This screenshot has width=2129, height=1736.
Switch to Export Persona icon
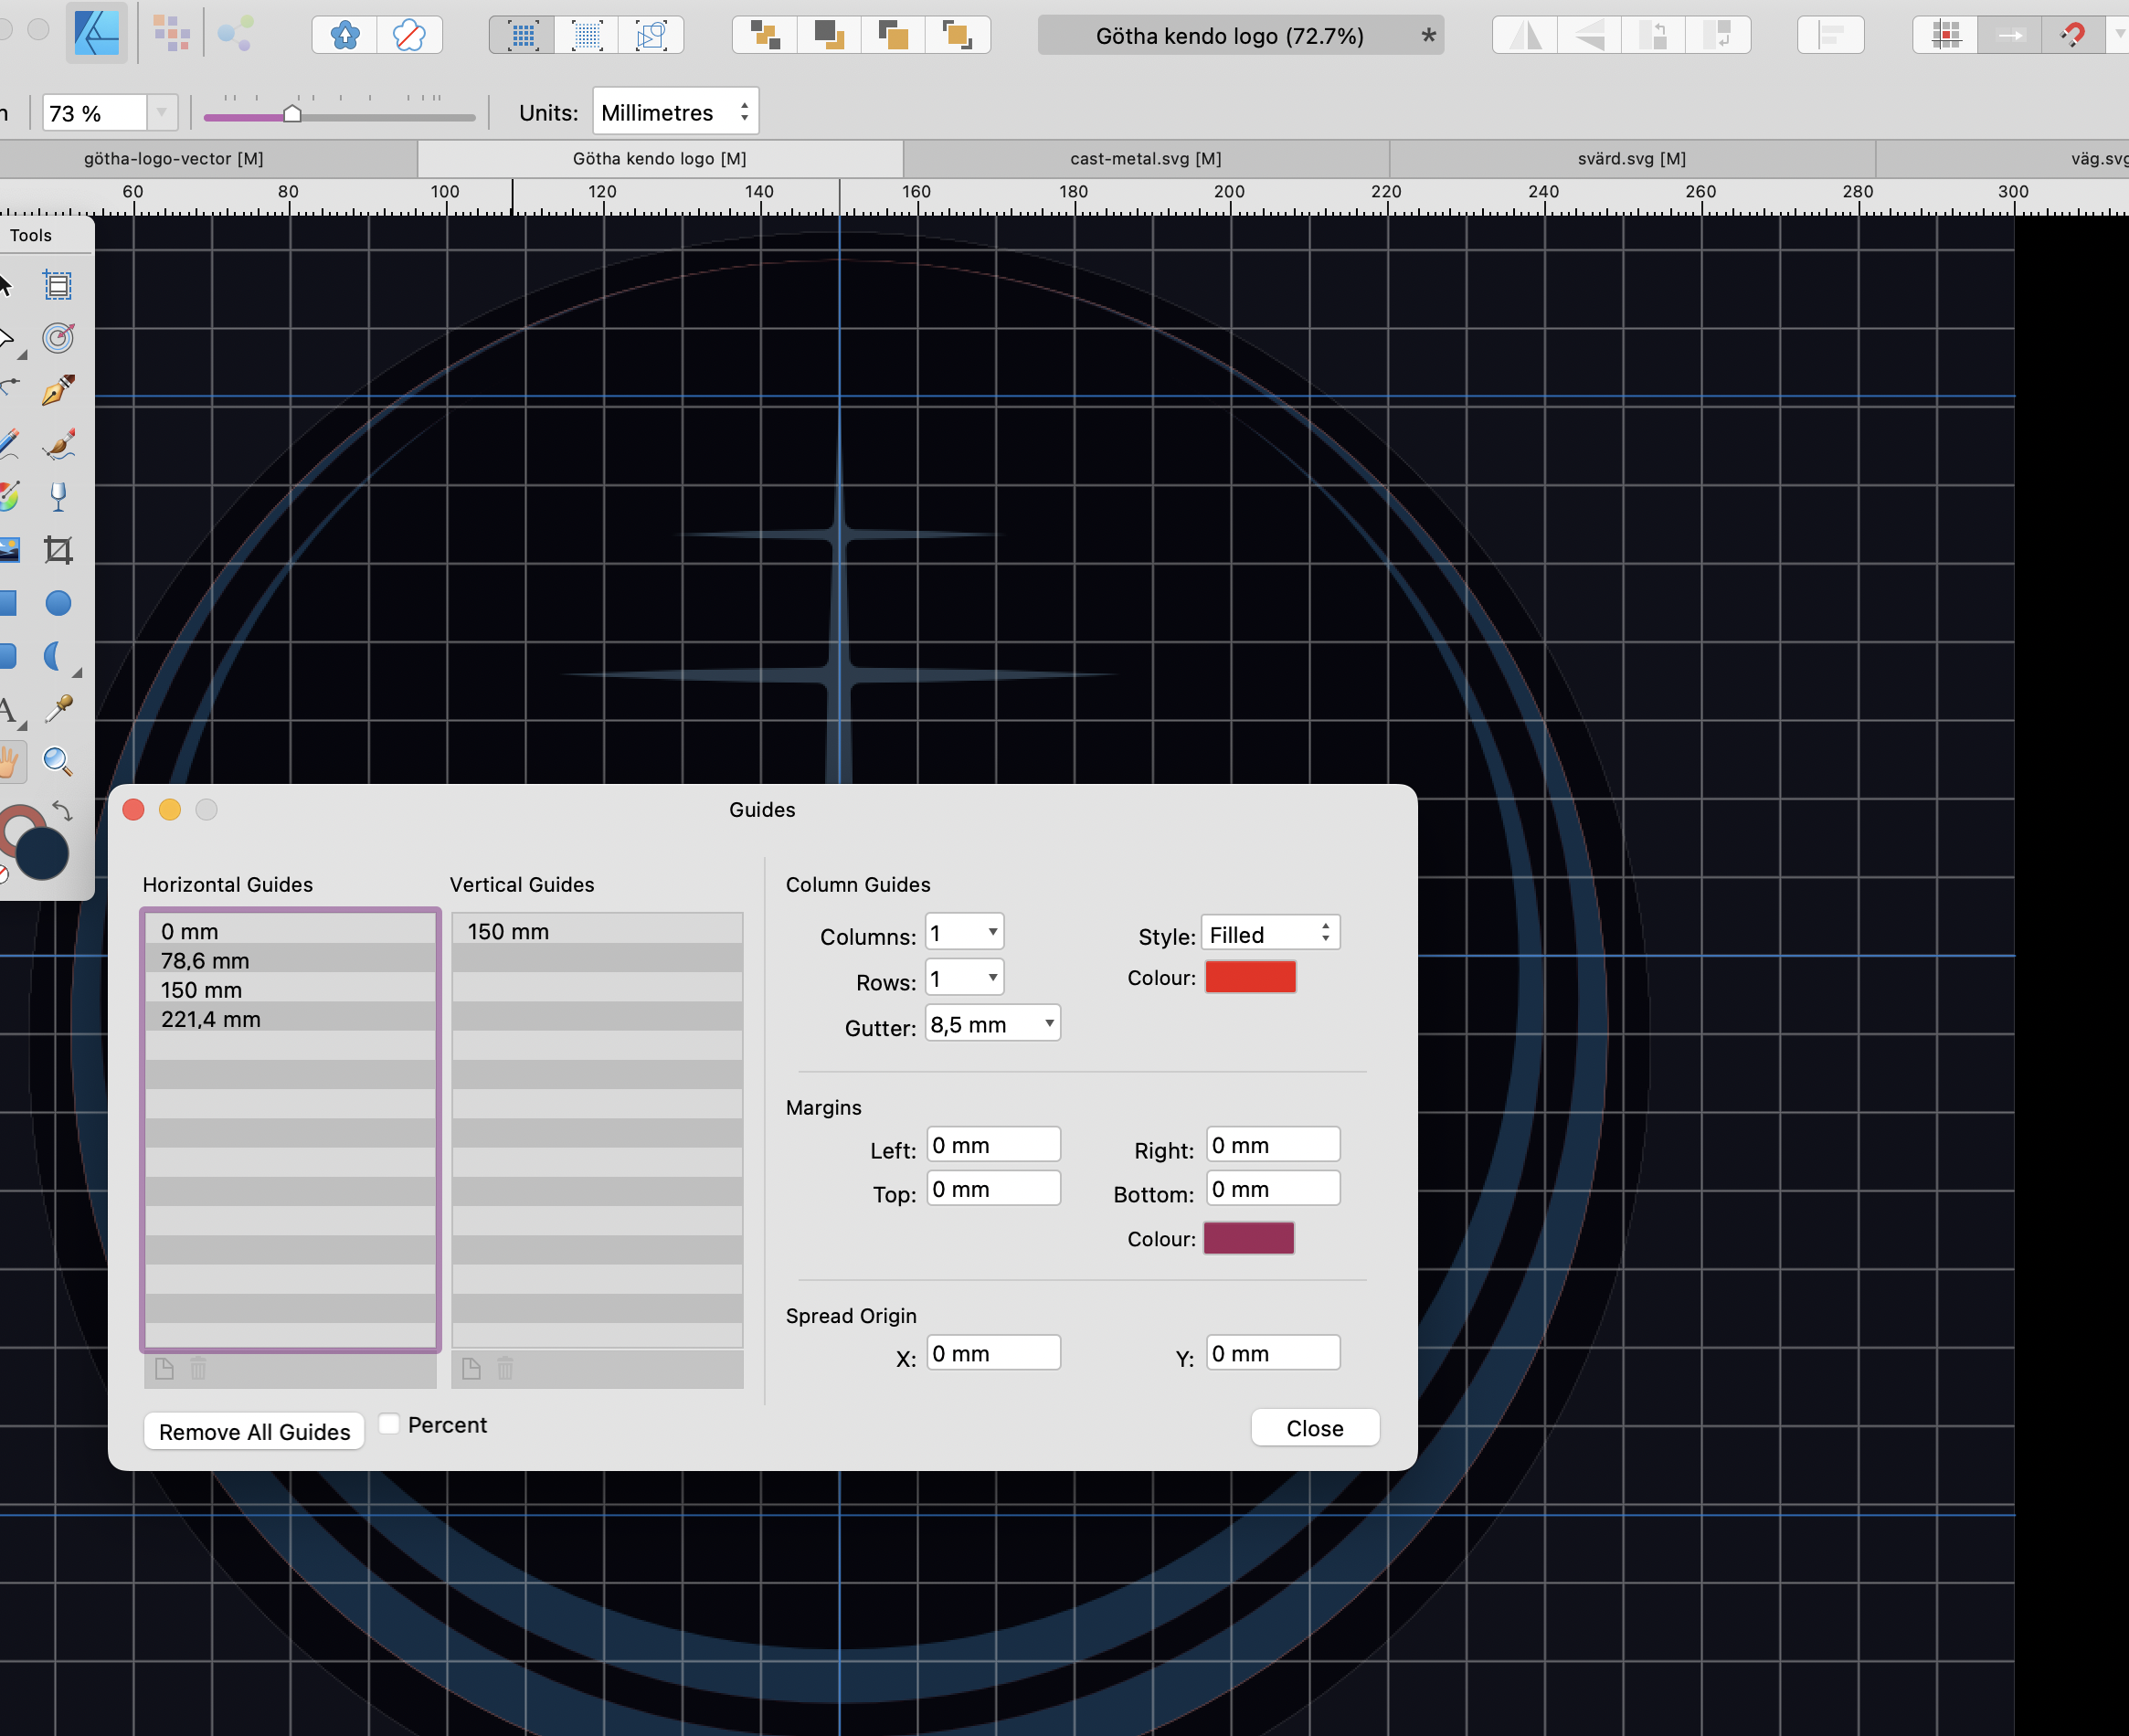coord(236,34)
